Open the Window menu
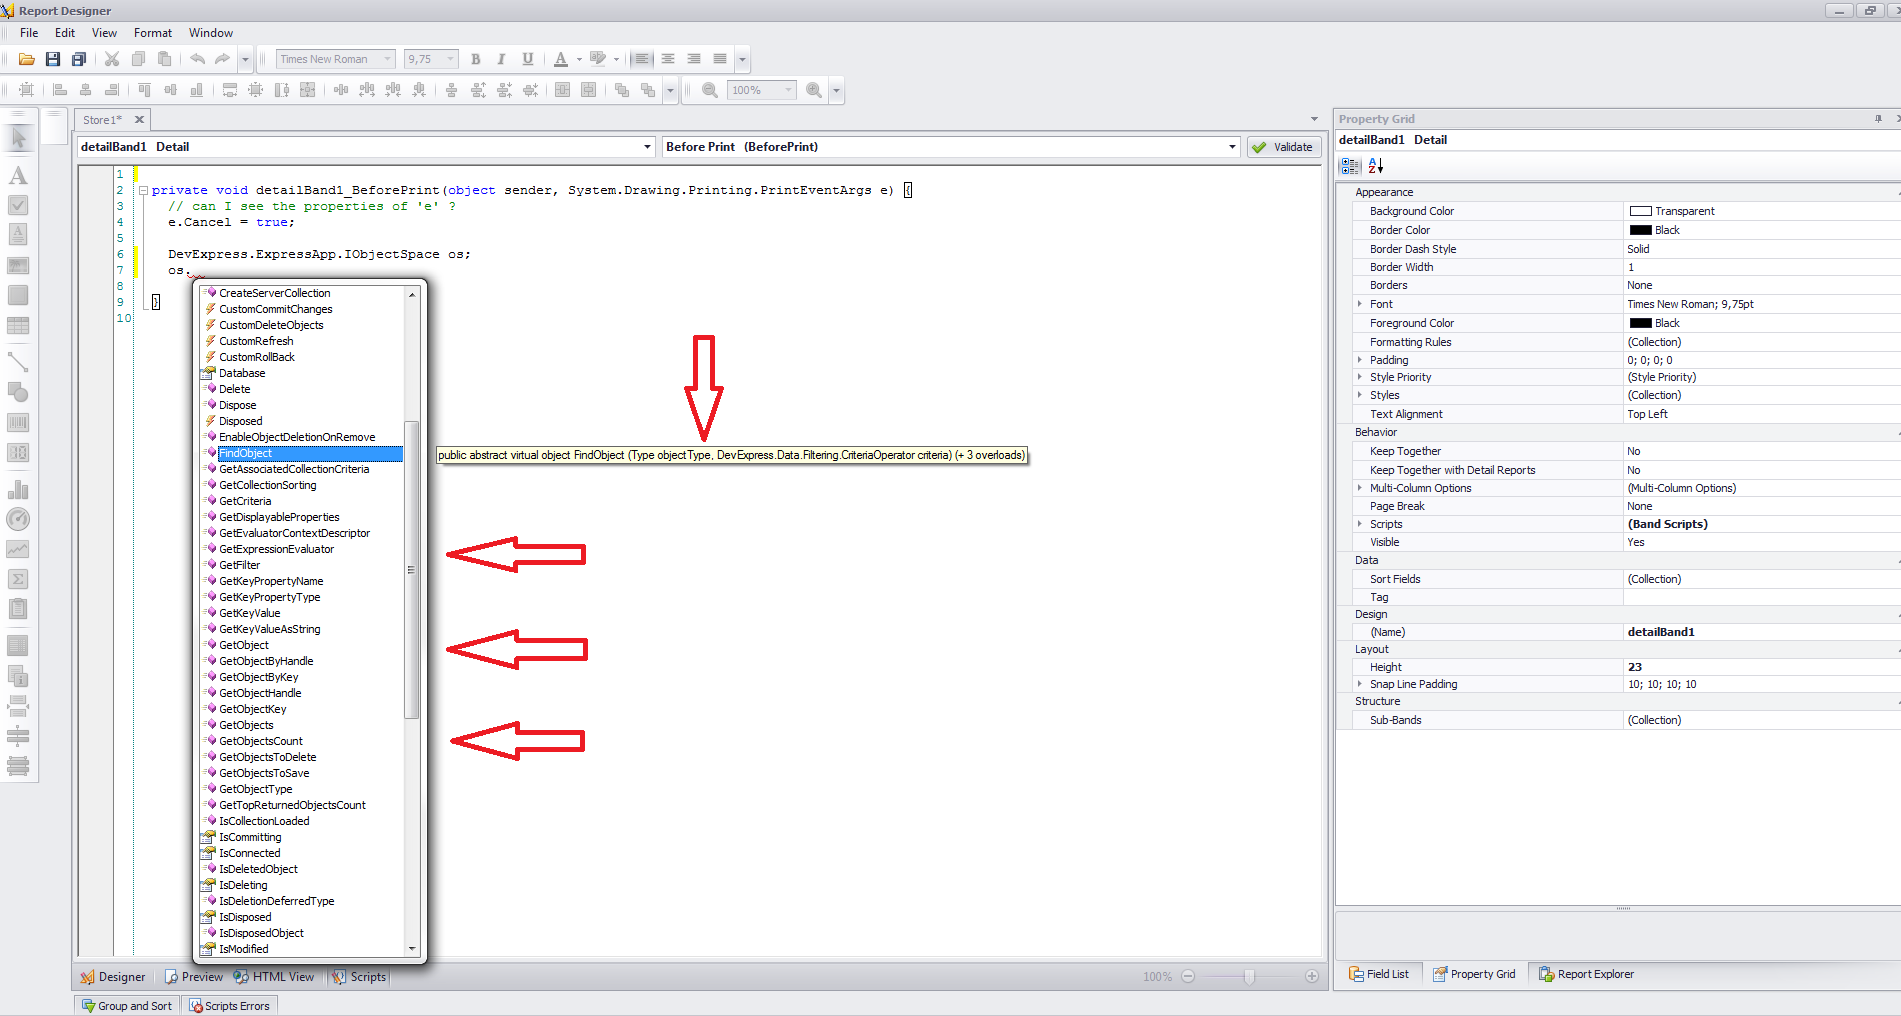This screenshot has height=1016, width=1901. click(x=211, y=33)
